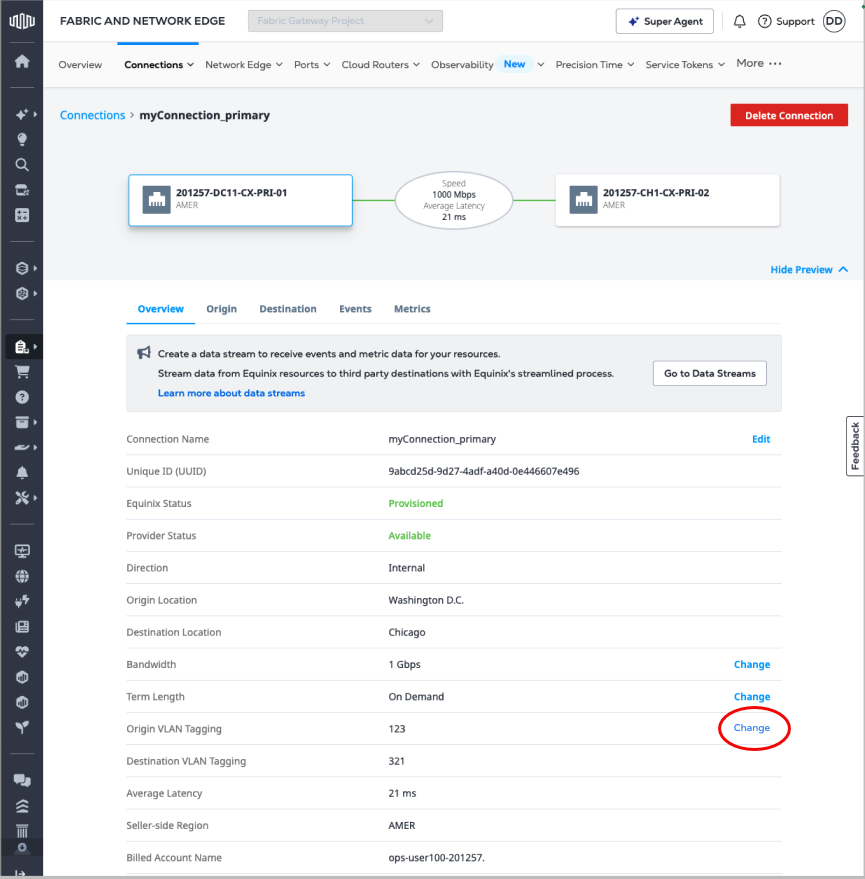Screen dimensions: 865x879
Task: Open notifications bell in top header
Action: click(x=739, y=21)
